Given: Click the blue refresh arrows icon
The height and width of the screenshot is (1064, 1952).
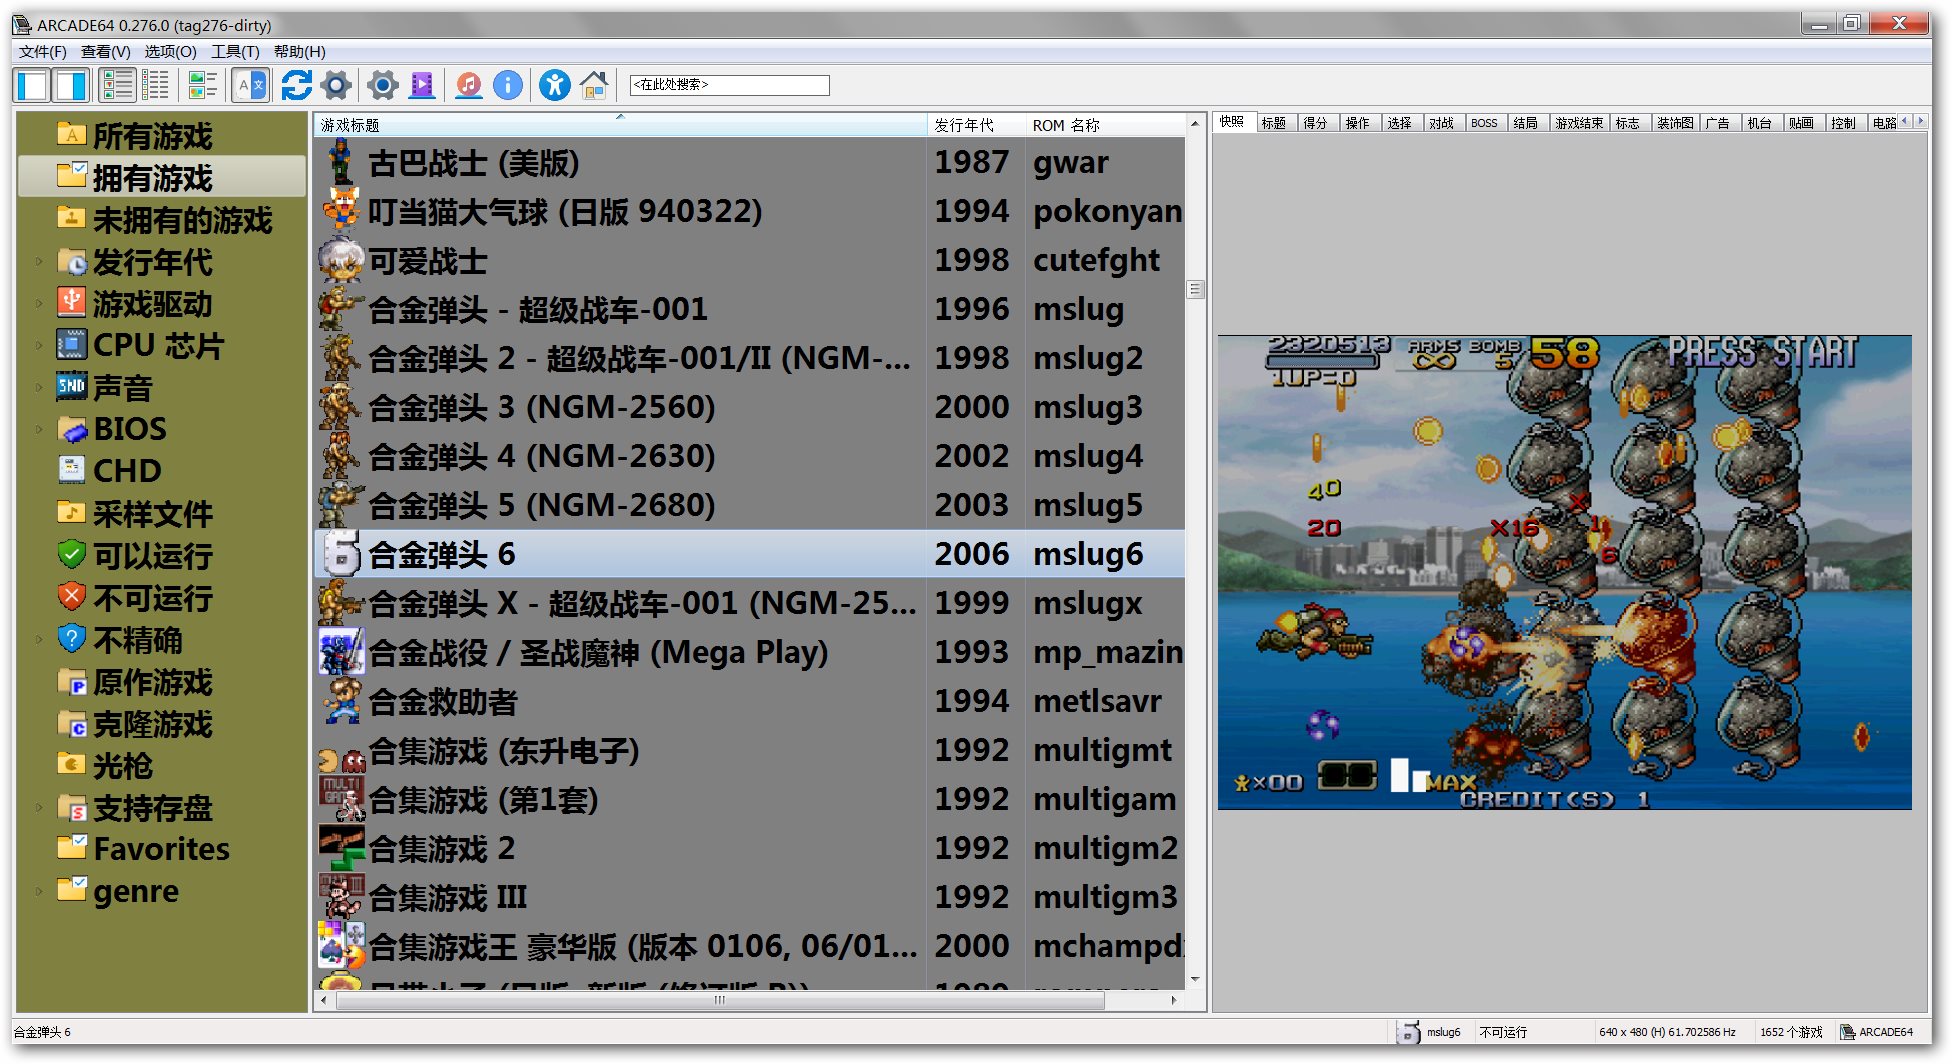Looking at the screenshot, I should 296,86.
